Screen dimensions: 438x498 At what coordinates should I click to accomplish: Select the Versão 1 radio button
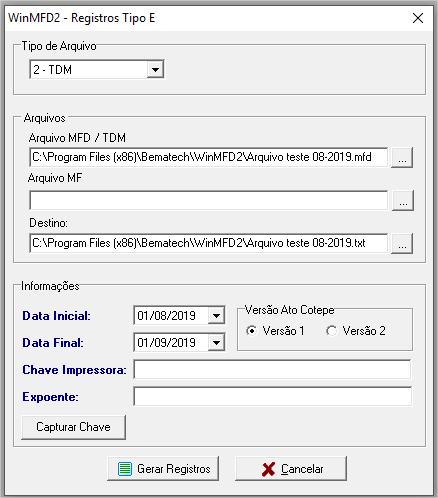pyautogui.click(x=252, y=331)
